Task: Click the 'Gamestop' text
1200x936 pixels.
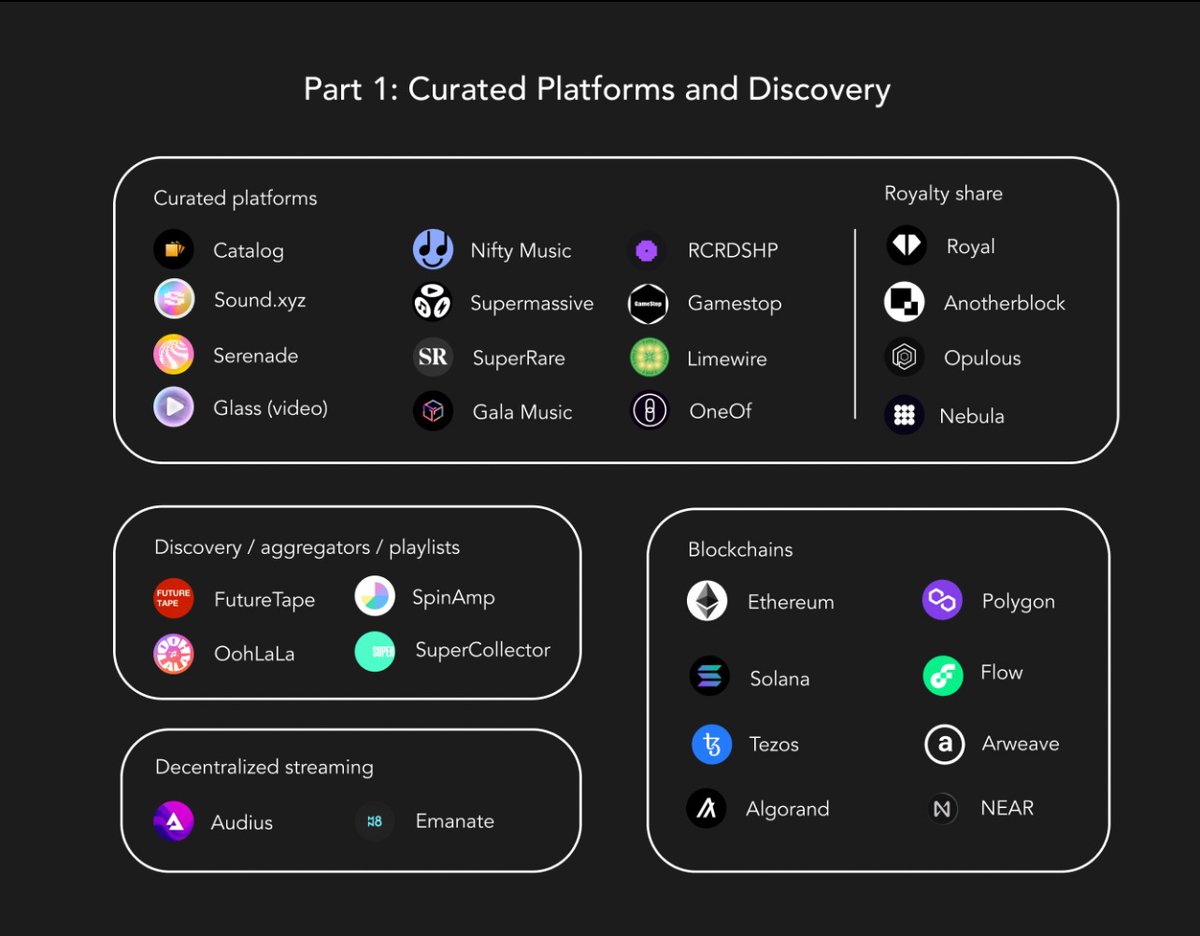Action: click(x=735, y=303)
